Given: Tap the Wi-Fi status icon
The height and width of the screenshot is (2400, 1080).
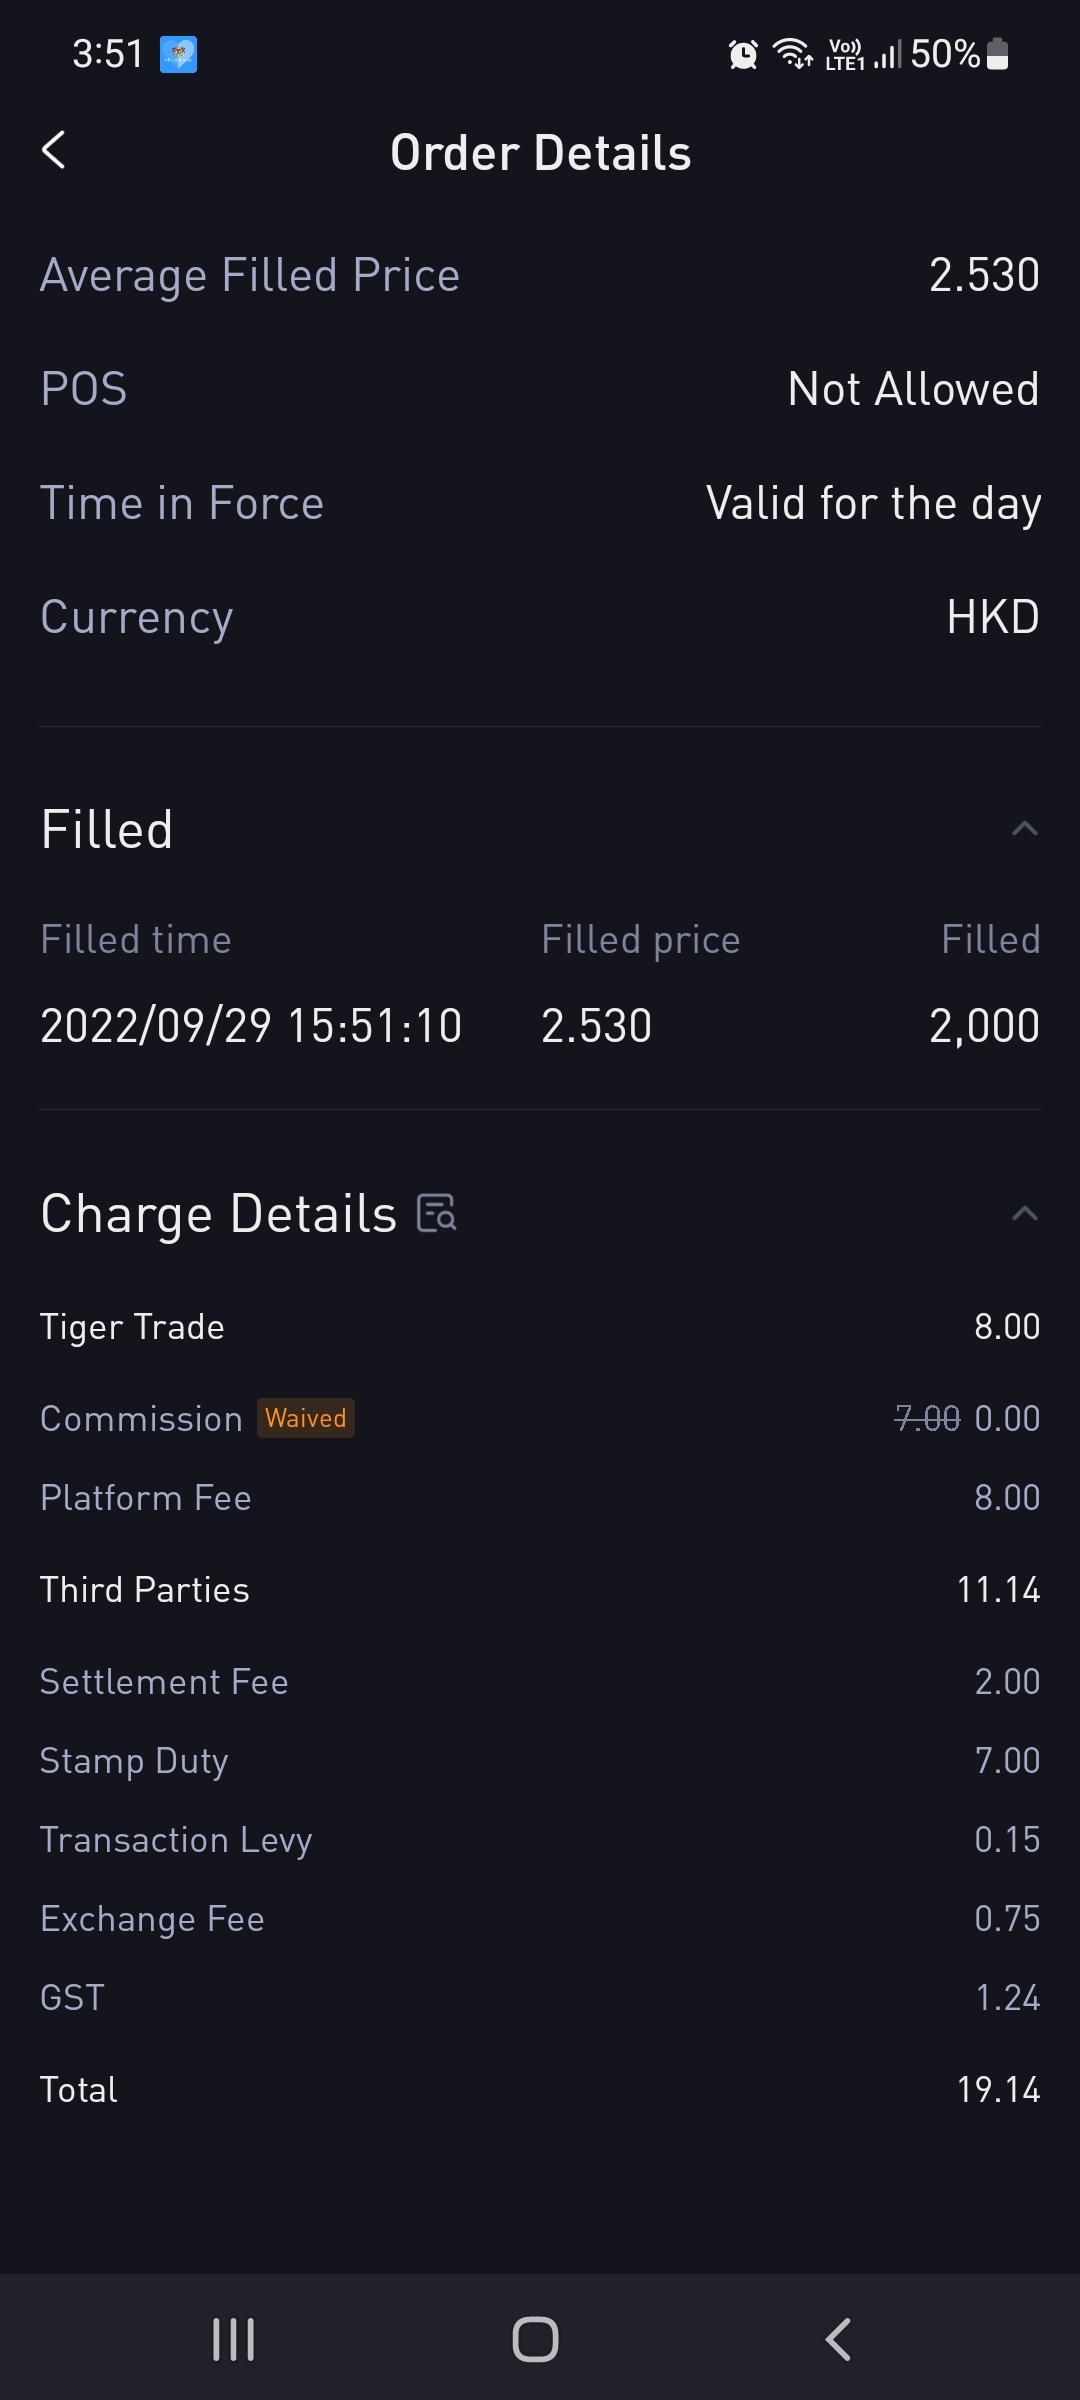Looking at the screenshot, I should click(x=793, y=54).
